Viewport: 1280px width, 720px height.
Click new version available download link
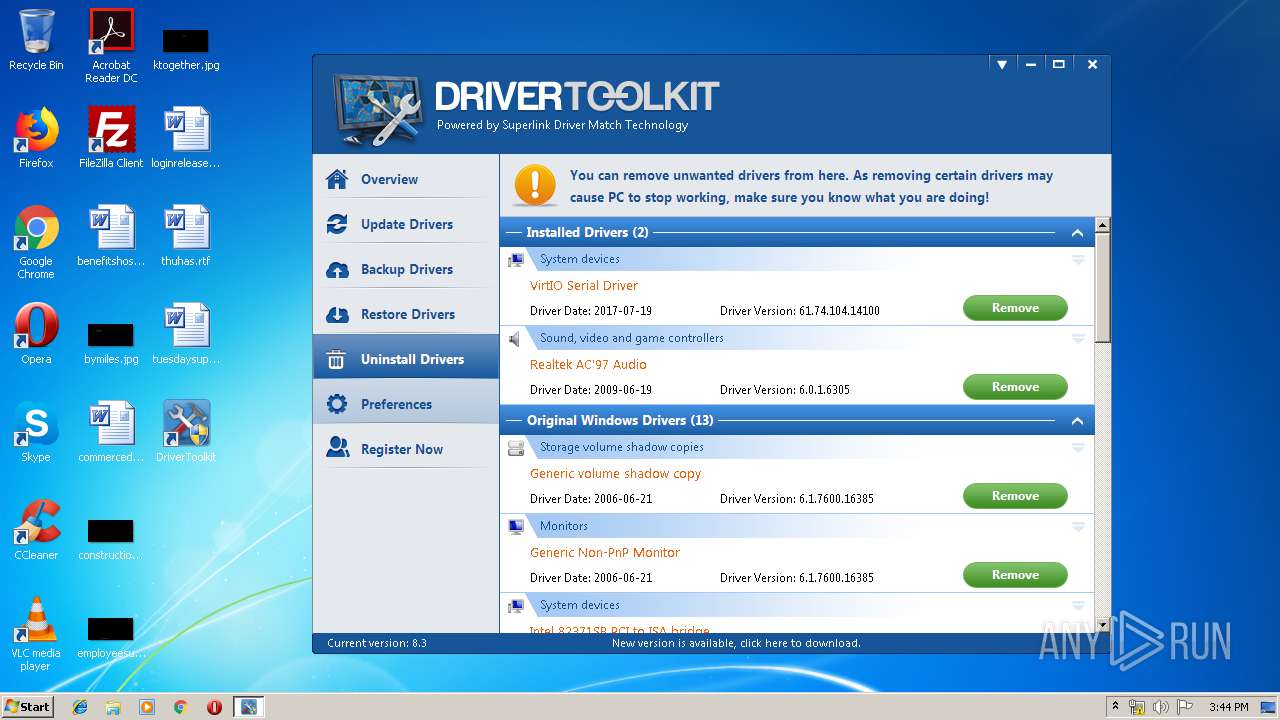tap(736, 643)
